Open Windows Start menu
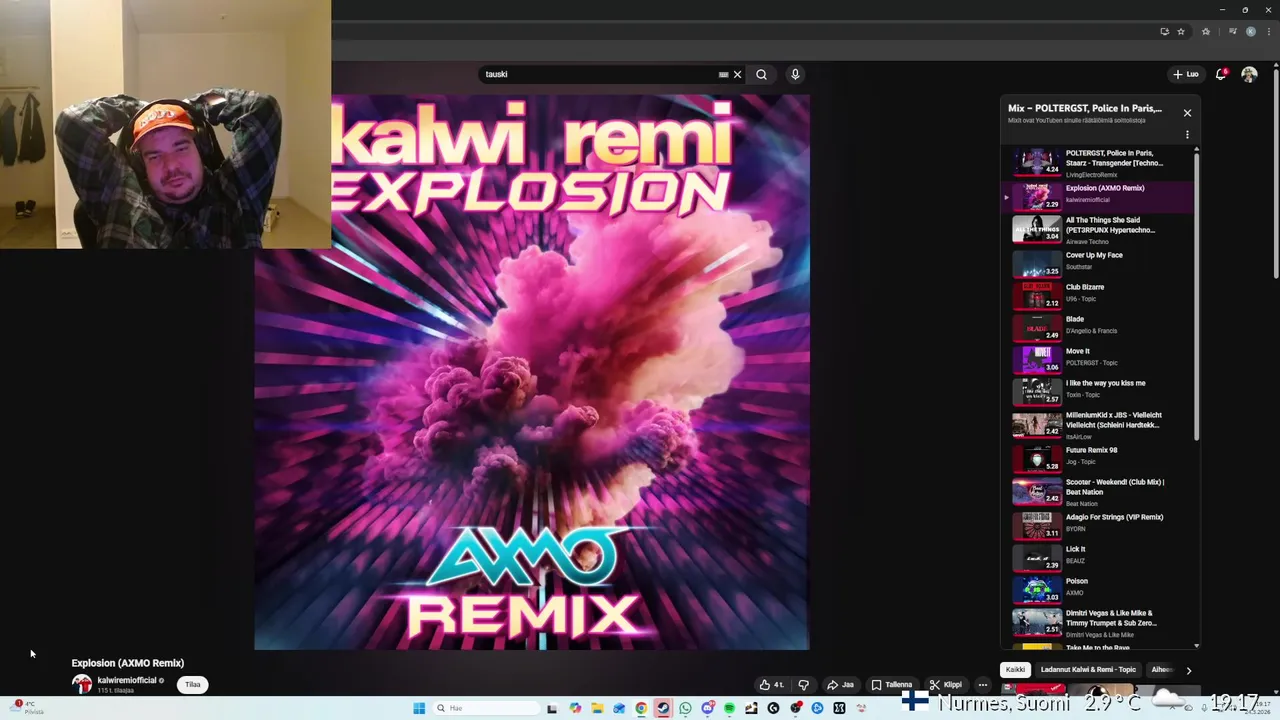 coord(418,708)
